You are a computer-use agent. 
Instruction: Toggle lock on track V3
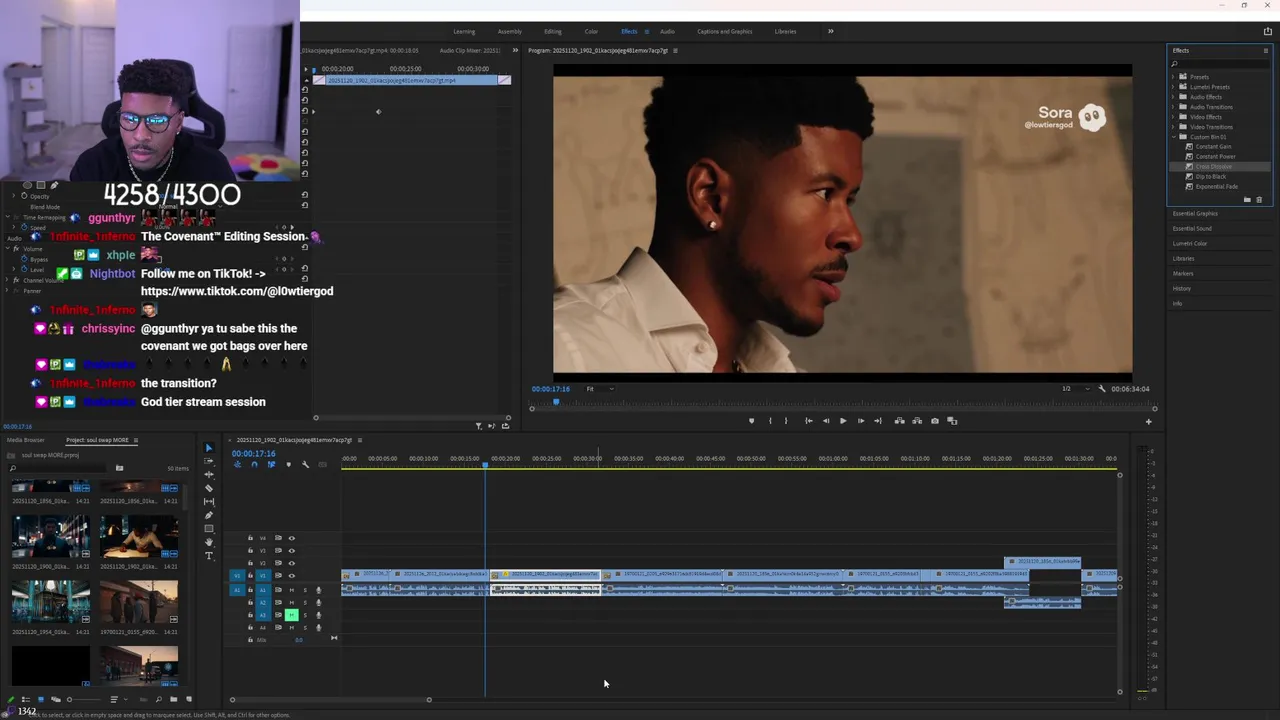point(250,551)
